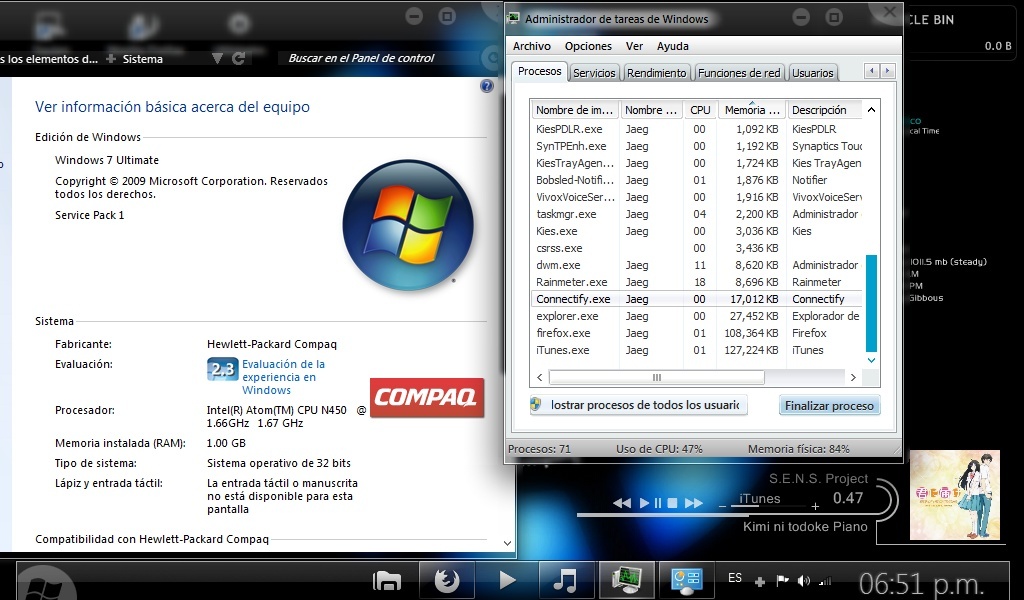
Task: Select the Rainmeter.exe process row
Action: click(x=696, y=282)
